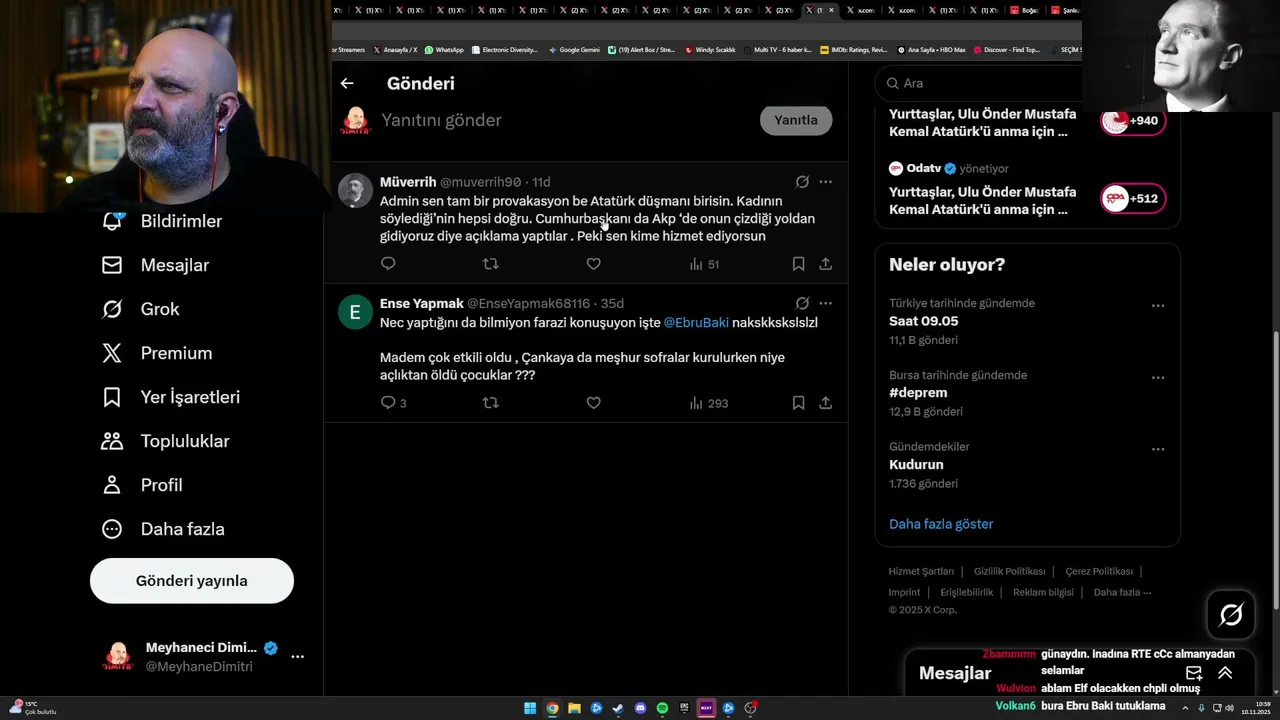
Task: Open Hizmet Şartları footer link
Action: [x=921, y=572]
